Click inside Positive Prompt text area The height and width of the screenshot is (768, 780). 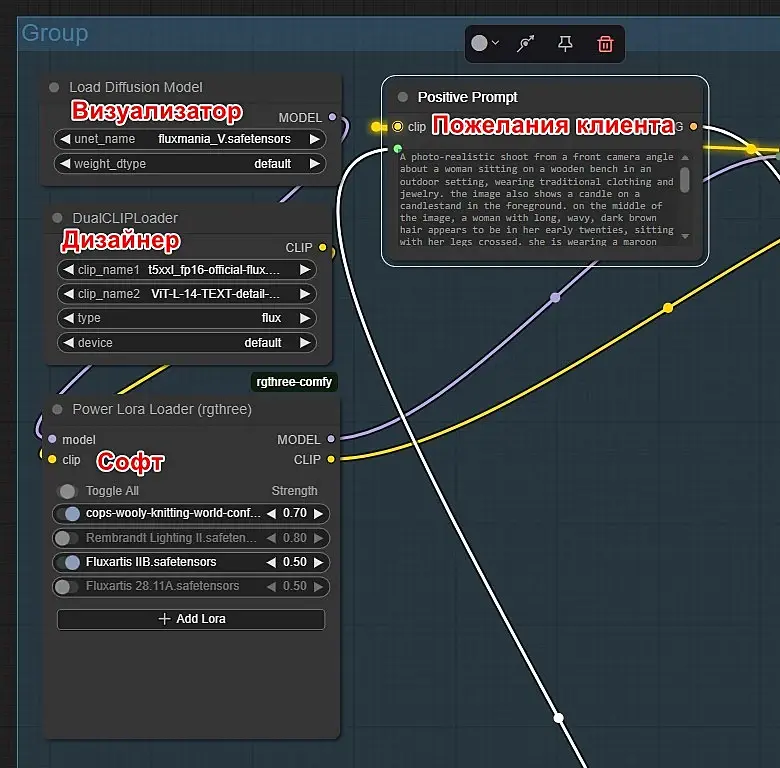tap(536, 199)
